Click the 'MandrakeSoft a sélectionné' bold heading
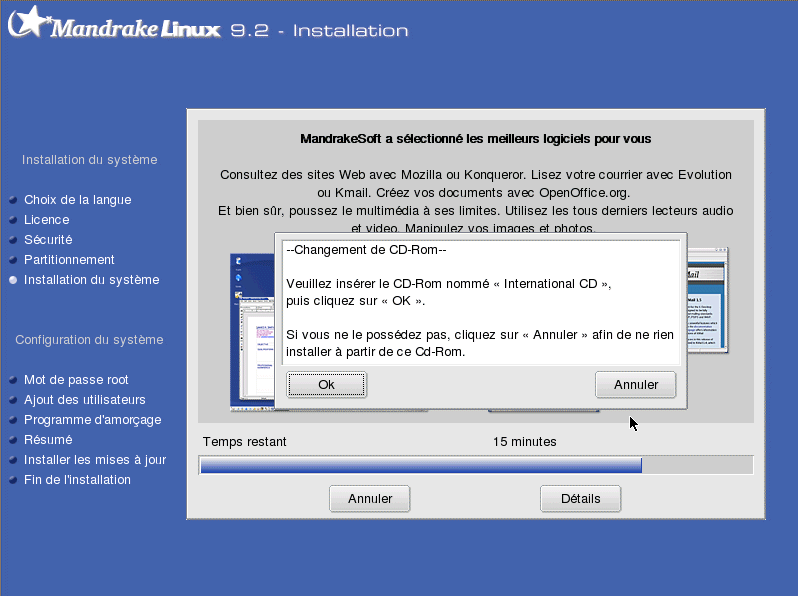Screen dimensions: 798x596 (475, 139)
